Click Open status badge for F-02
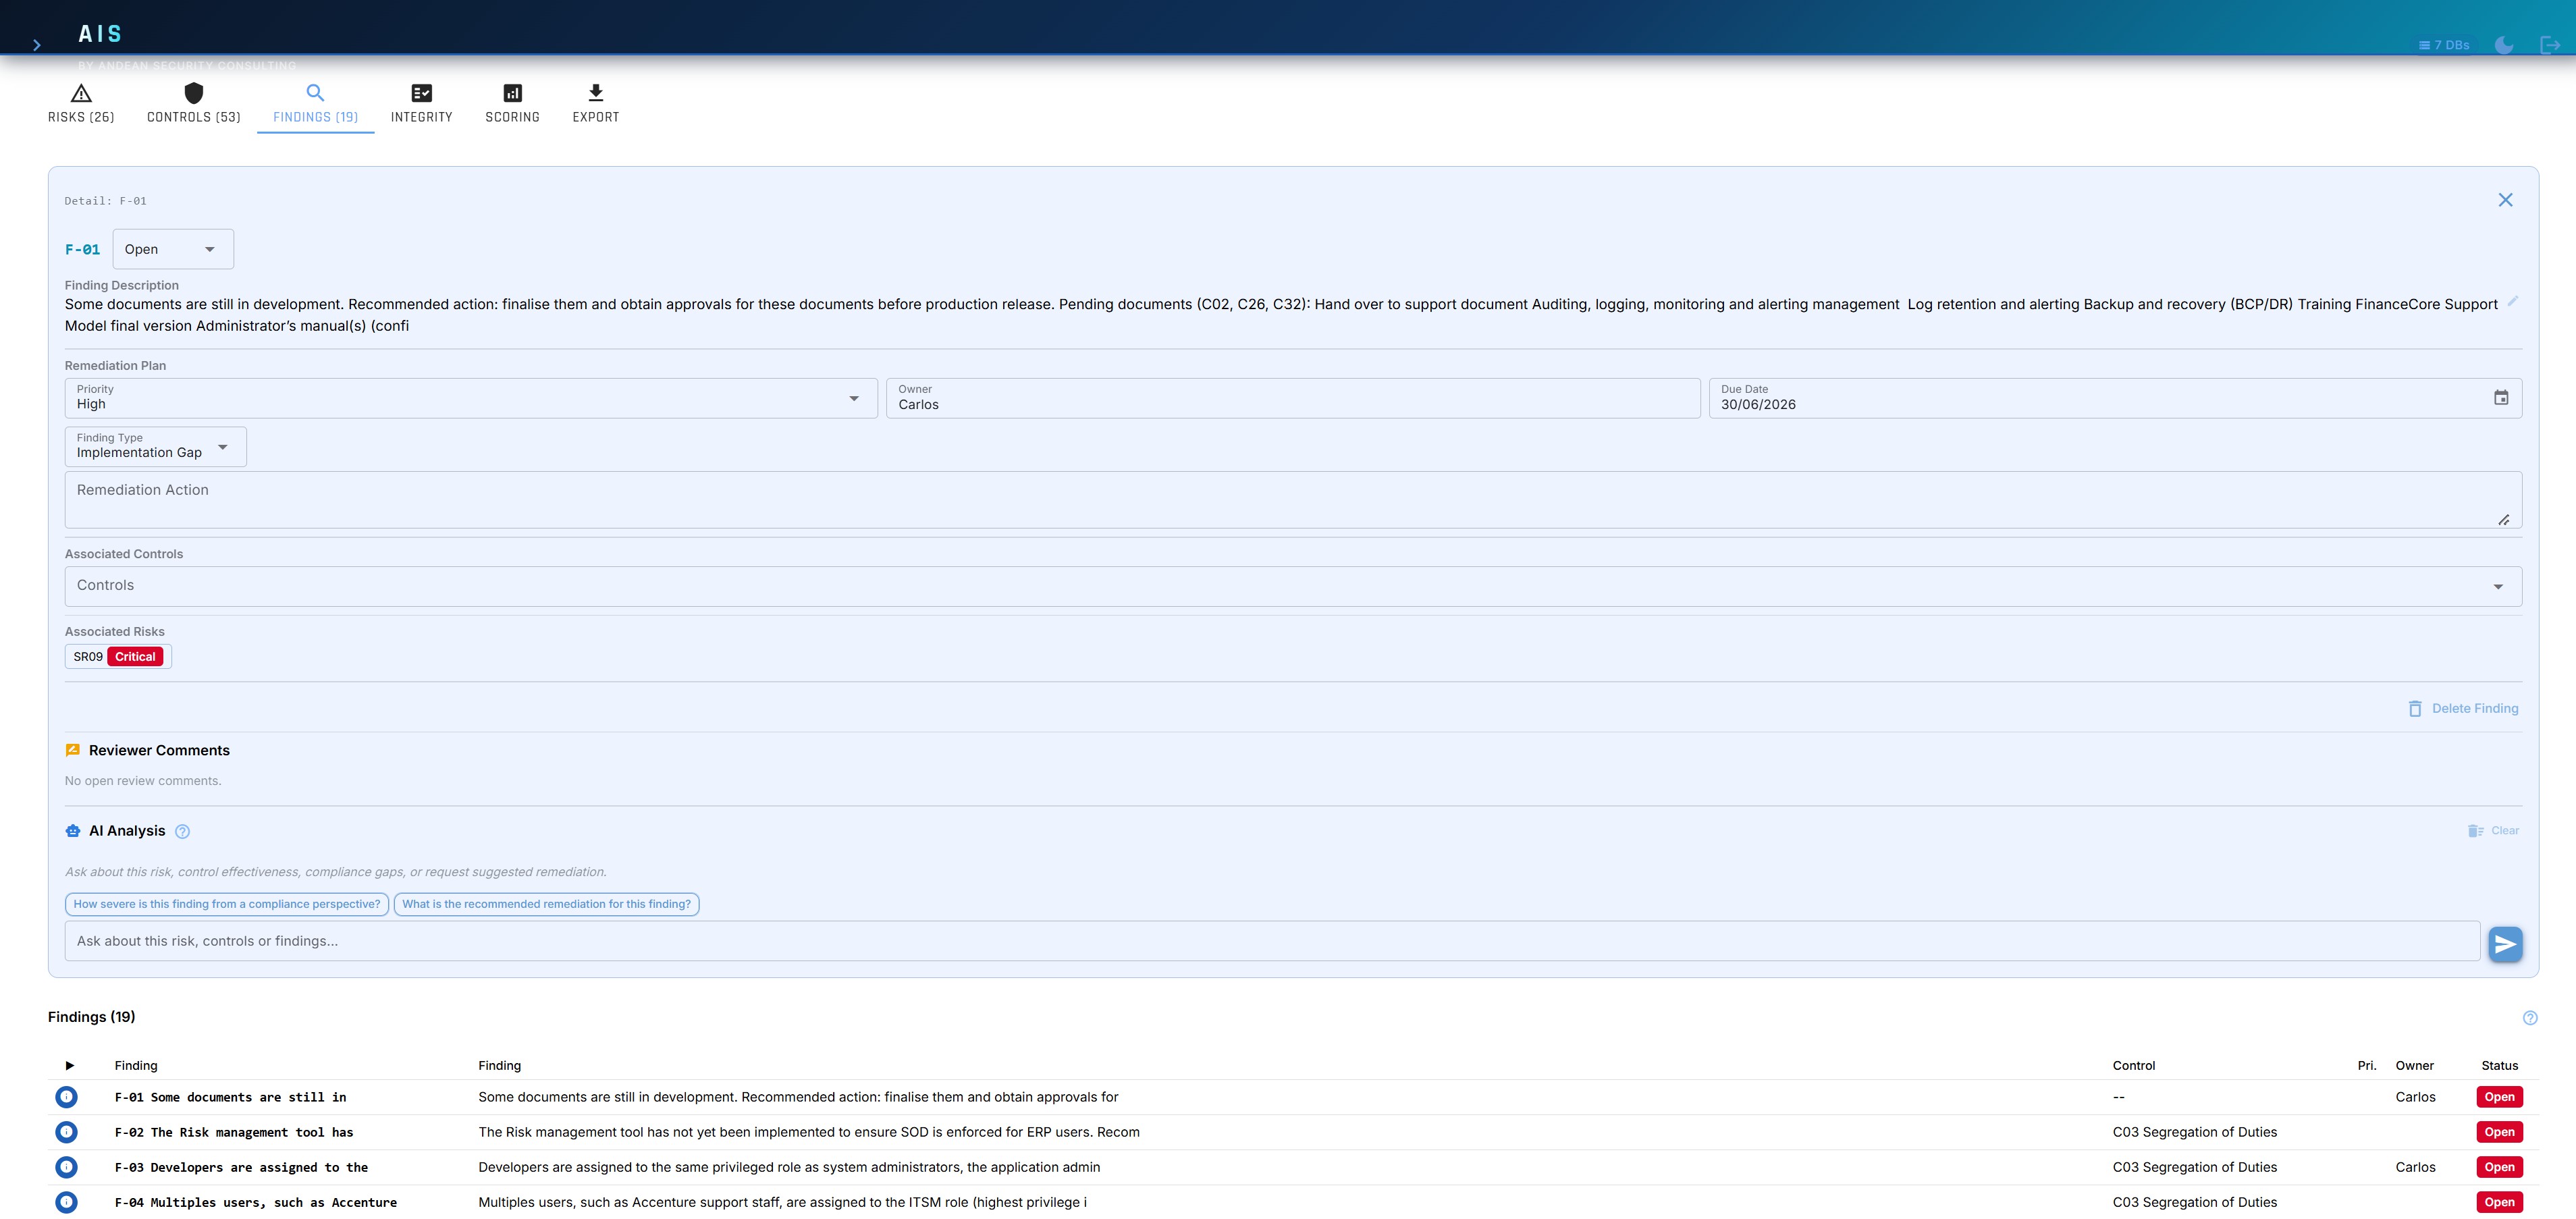 click(2499, 1132)
